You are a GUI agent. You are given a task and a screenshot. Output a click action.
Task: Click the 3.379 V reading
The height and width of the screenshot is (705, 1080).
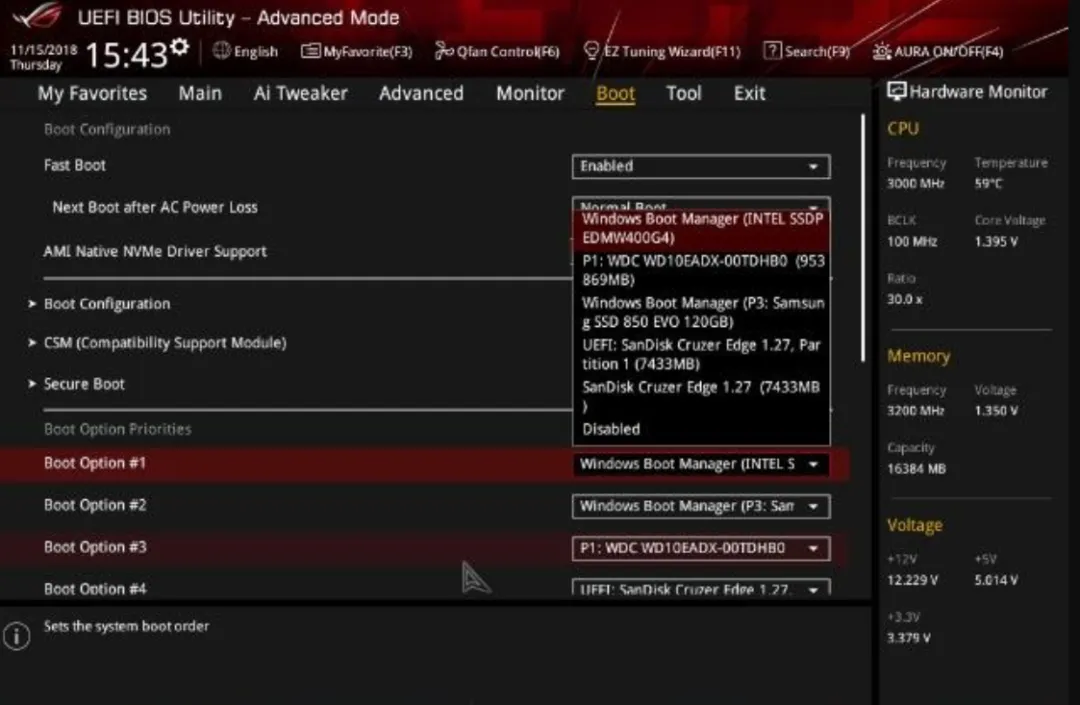point(908,638)
